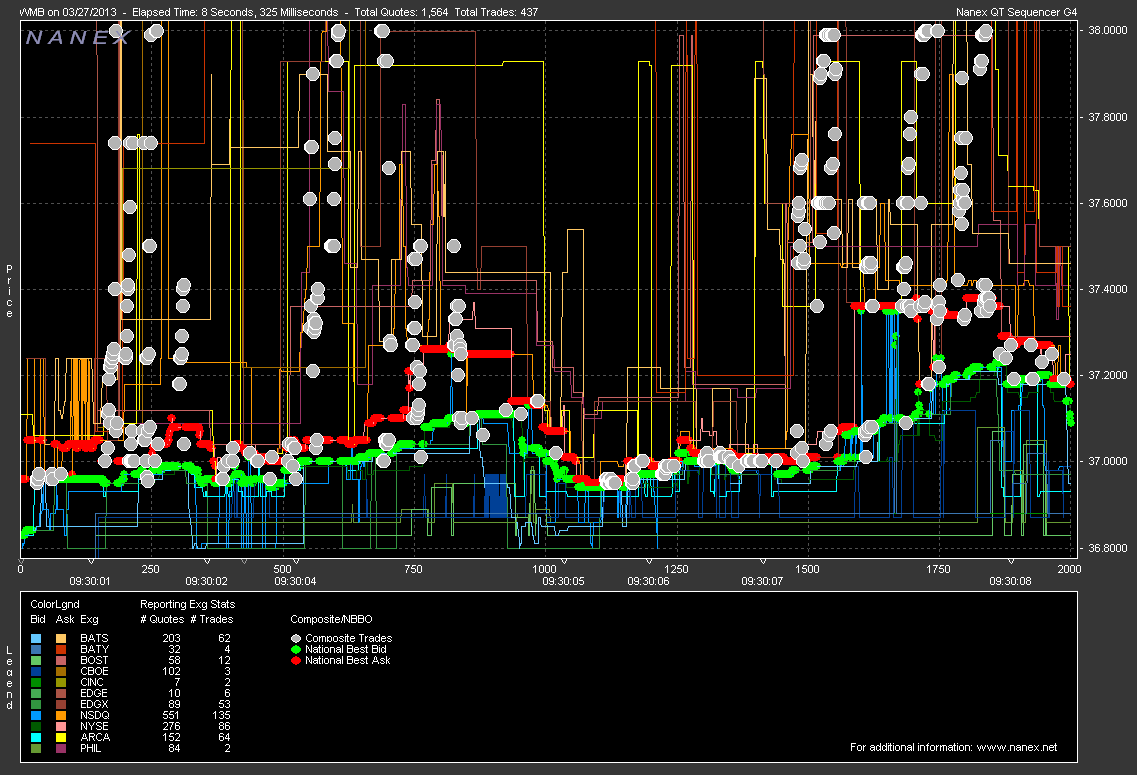Image resolution: width=1137 pixels, height=775 pixels.
Task: Click the 36.8000 price axis label
Action: click(x=1108, y=548)
